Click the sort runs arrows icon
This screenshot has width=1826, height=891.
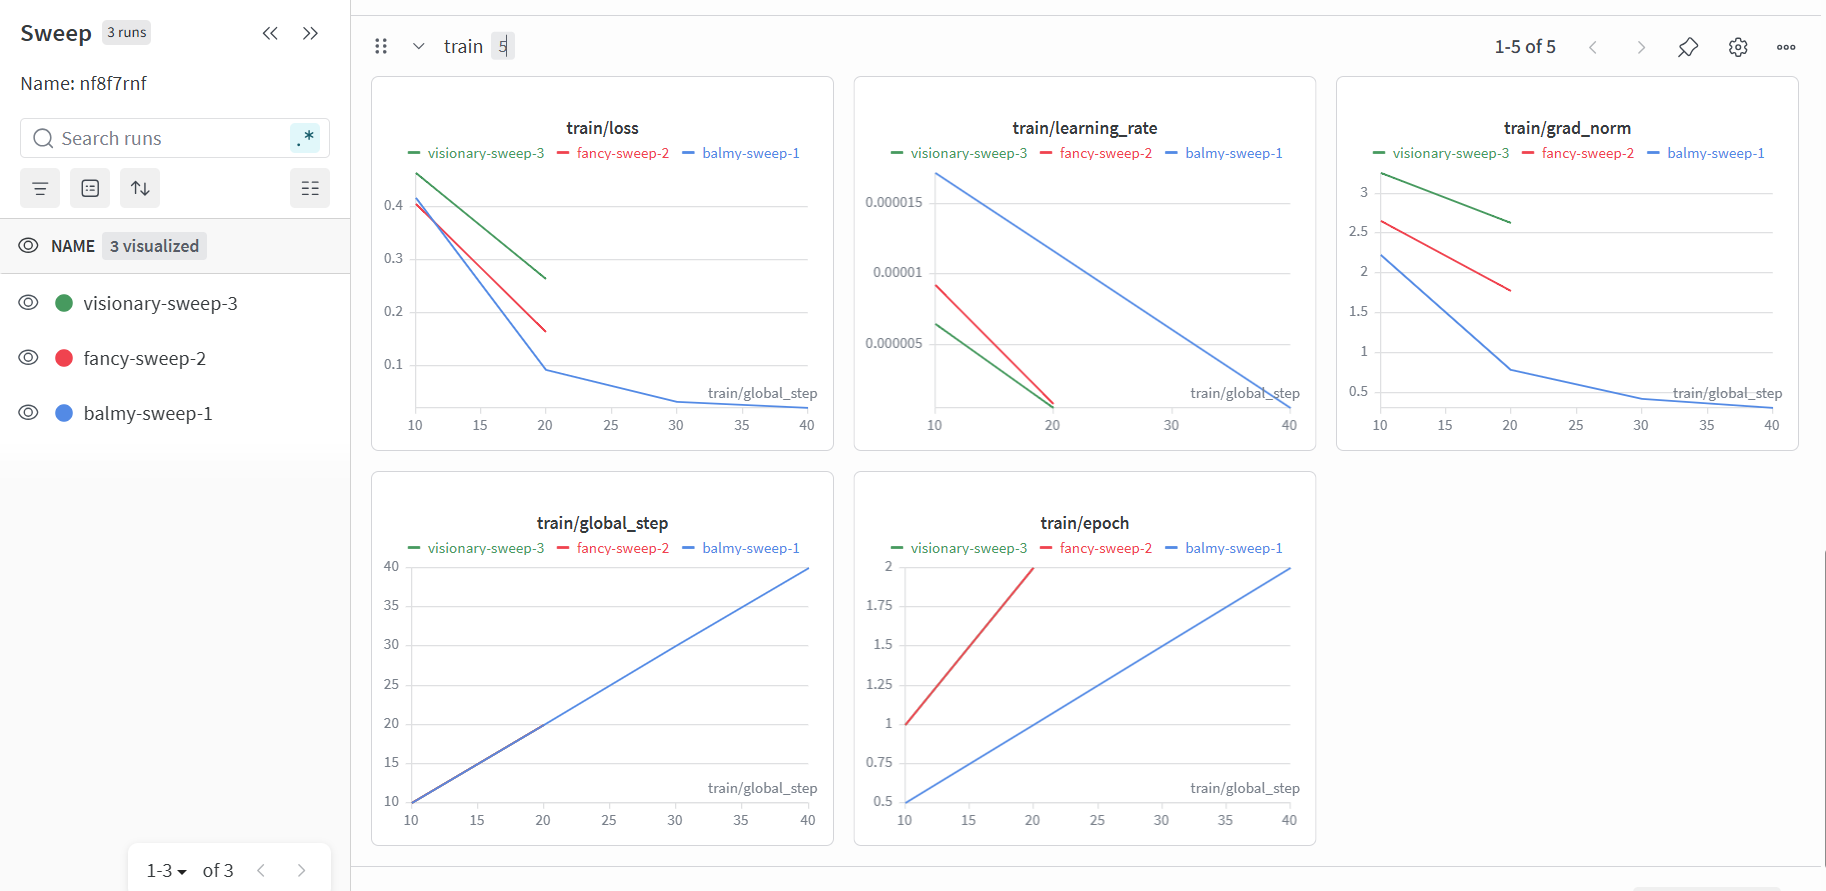(x=140, y=188)
